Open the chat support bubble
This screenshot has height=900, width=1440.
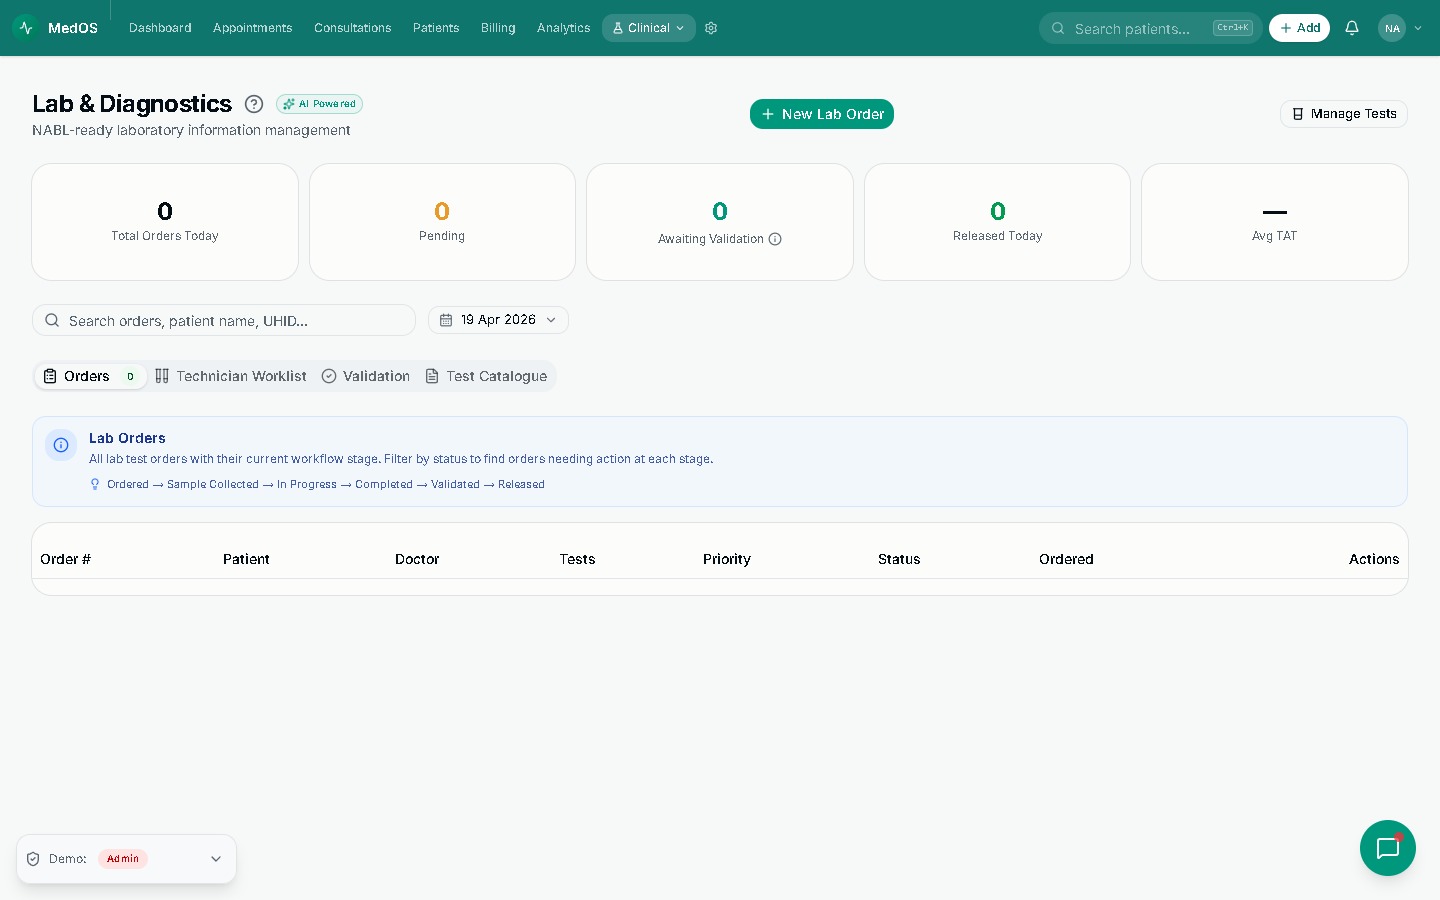[x=1388, y=848]
